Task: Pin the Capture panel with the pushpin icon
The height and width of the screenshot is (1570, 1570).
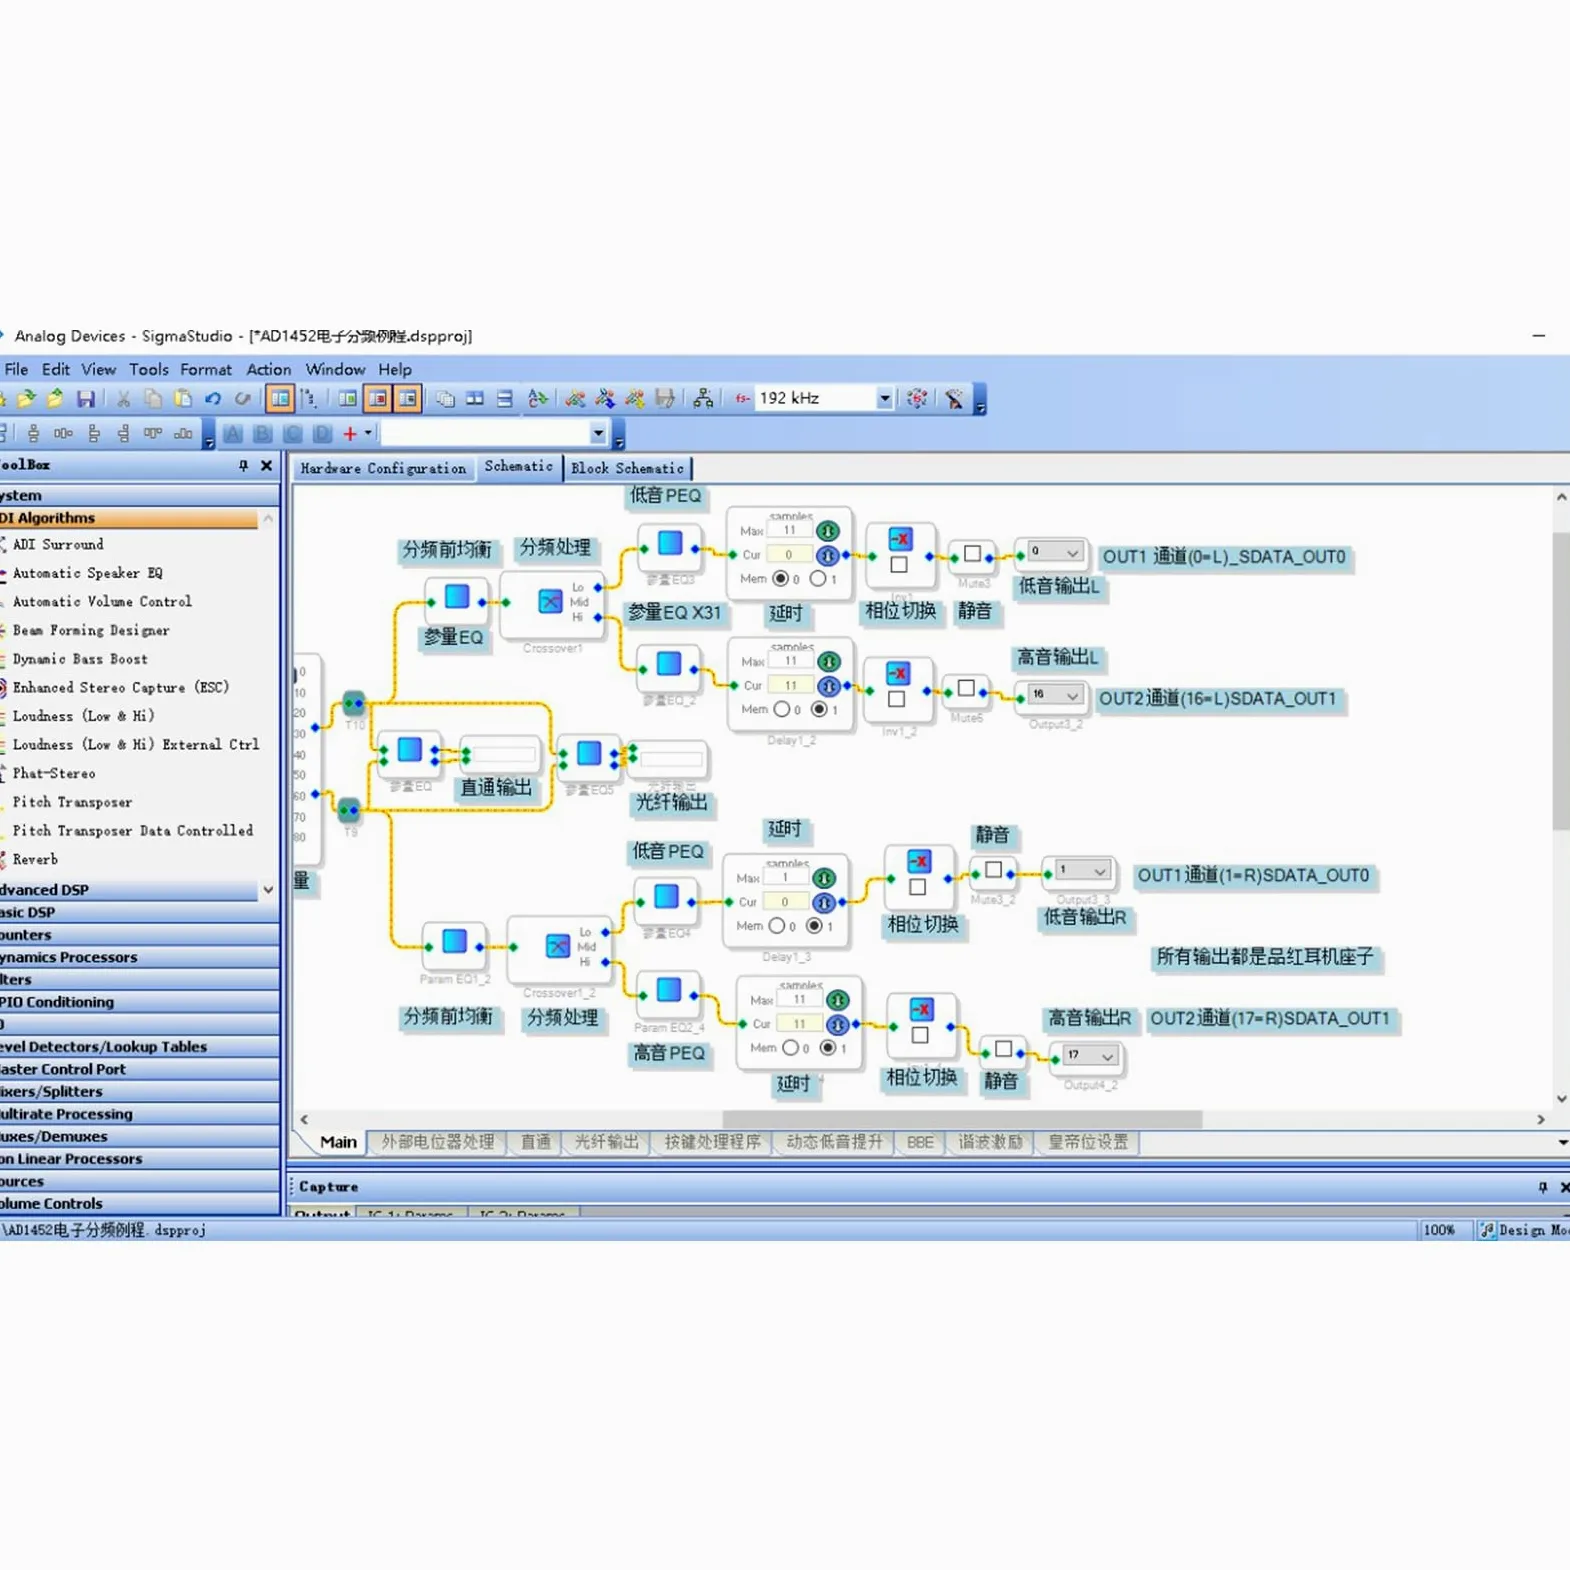Action: point(1542,1187)
